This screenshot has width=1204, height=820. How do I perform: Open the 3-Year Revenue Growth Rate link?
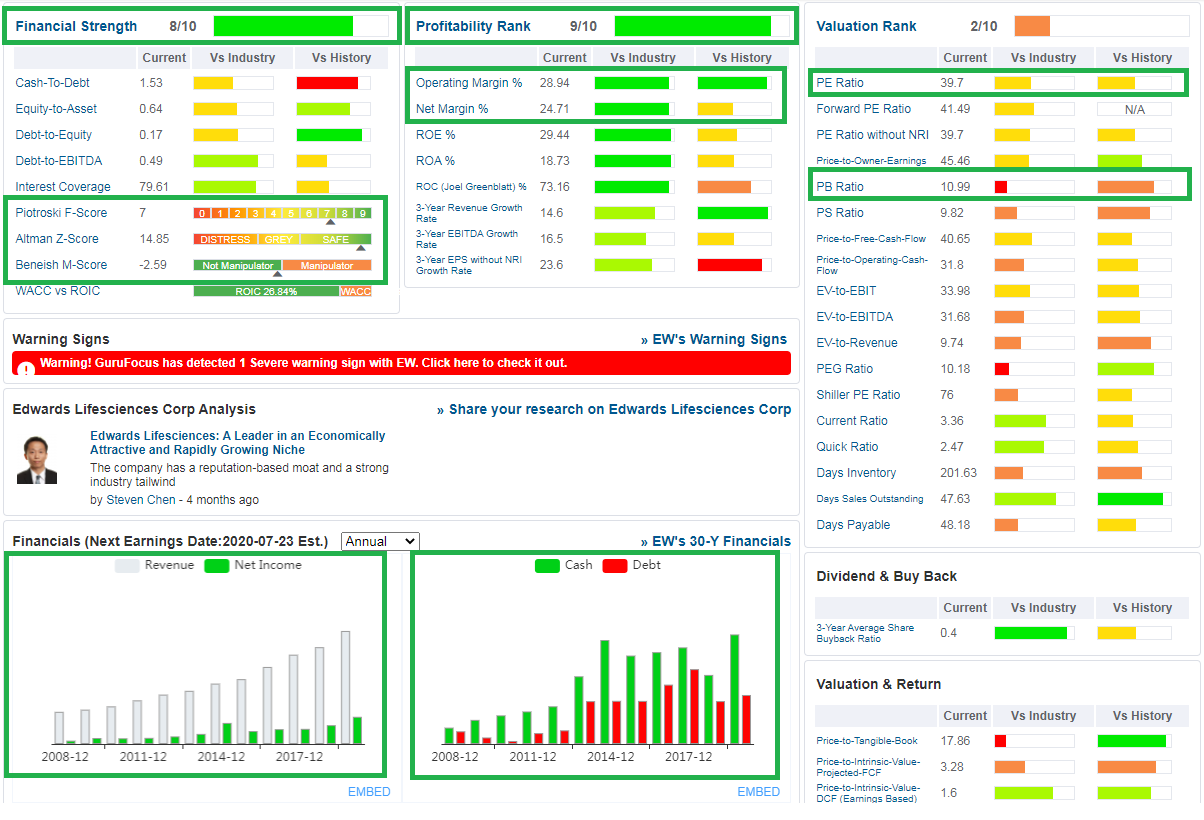tap(469, 213)
